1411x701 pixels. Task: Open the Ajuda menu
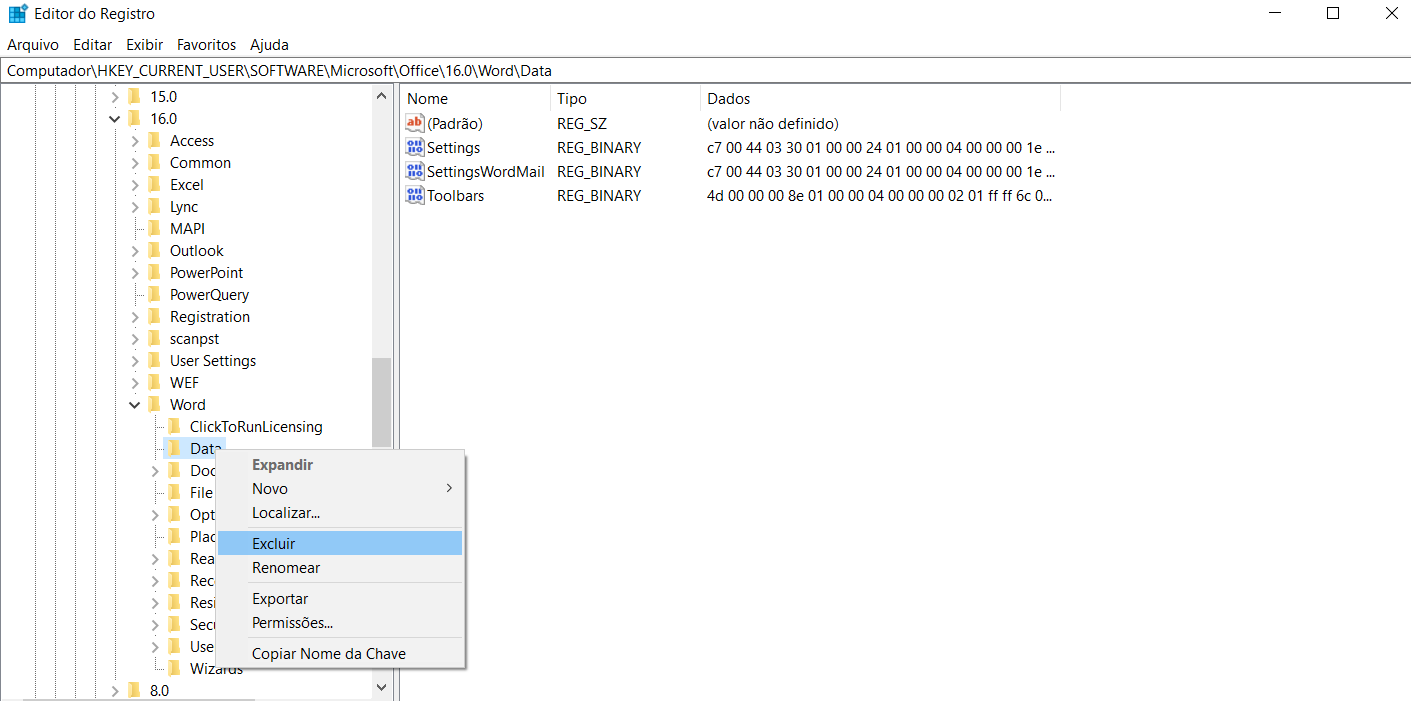click(x=269, y=45)
